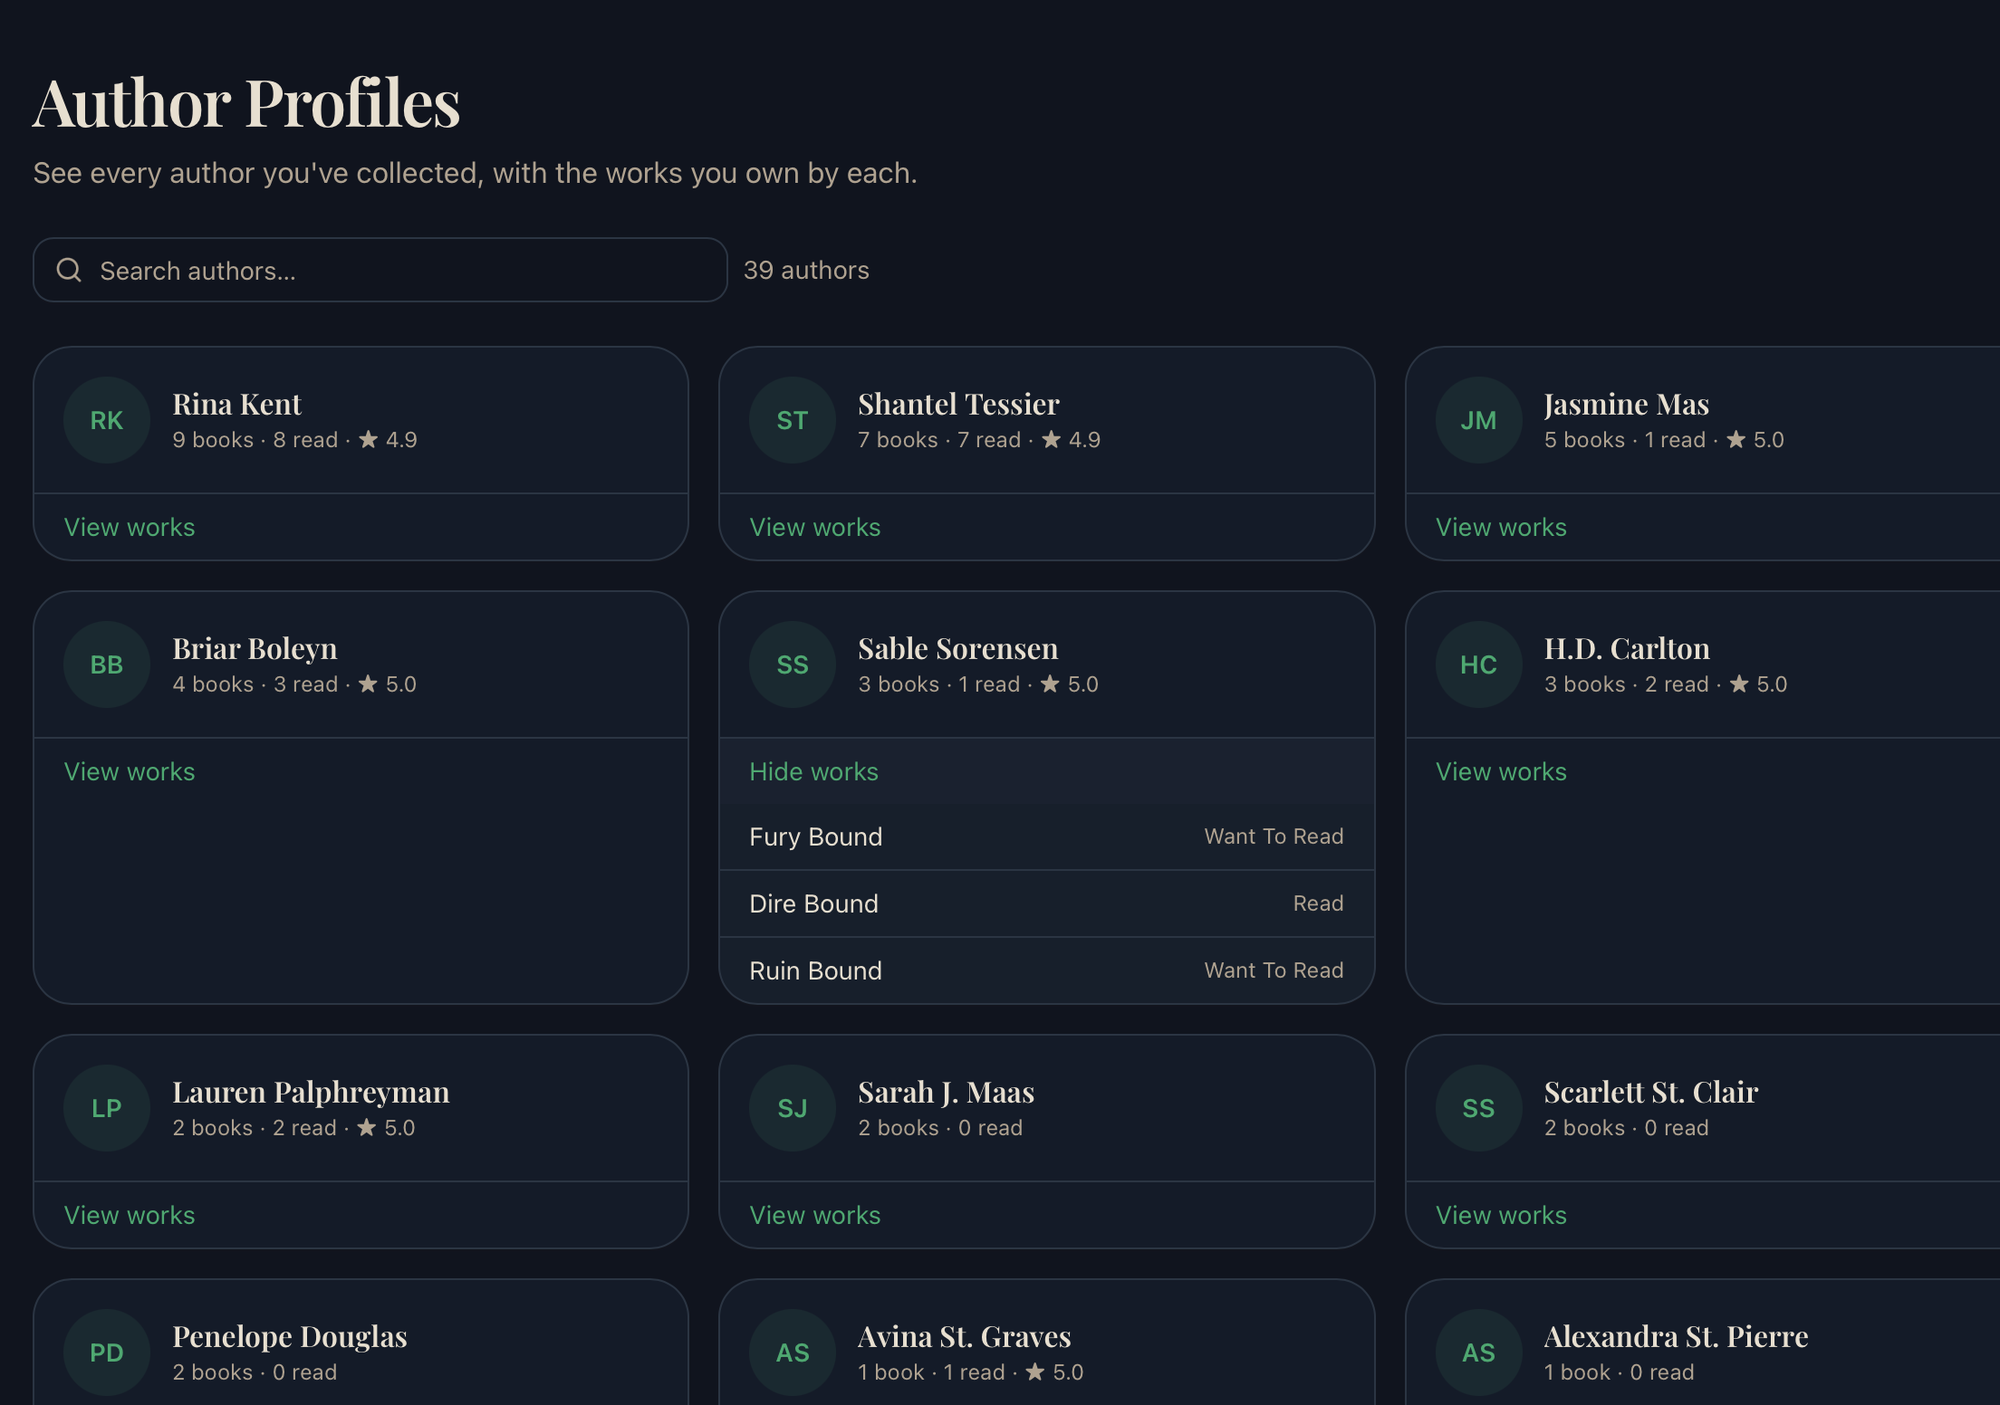Click the Shantel Tessier author name
This screenshot has width=2000, height=1405.
(x=958, y=404)
